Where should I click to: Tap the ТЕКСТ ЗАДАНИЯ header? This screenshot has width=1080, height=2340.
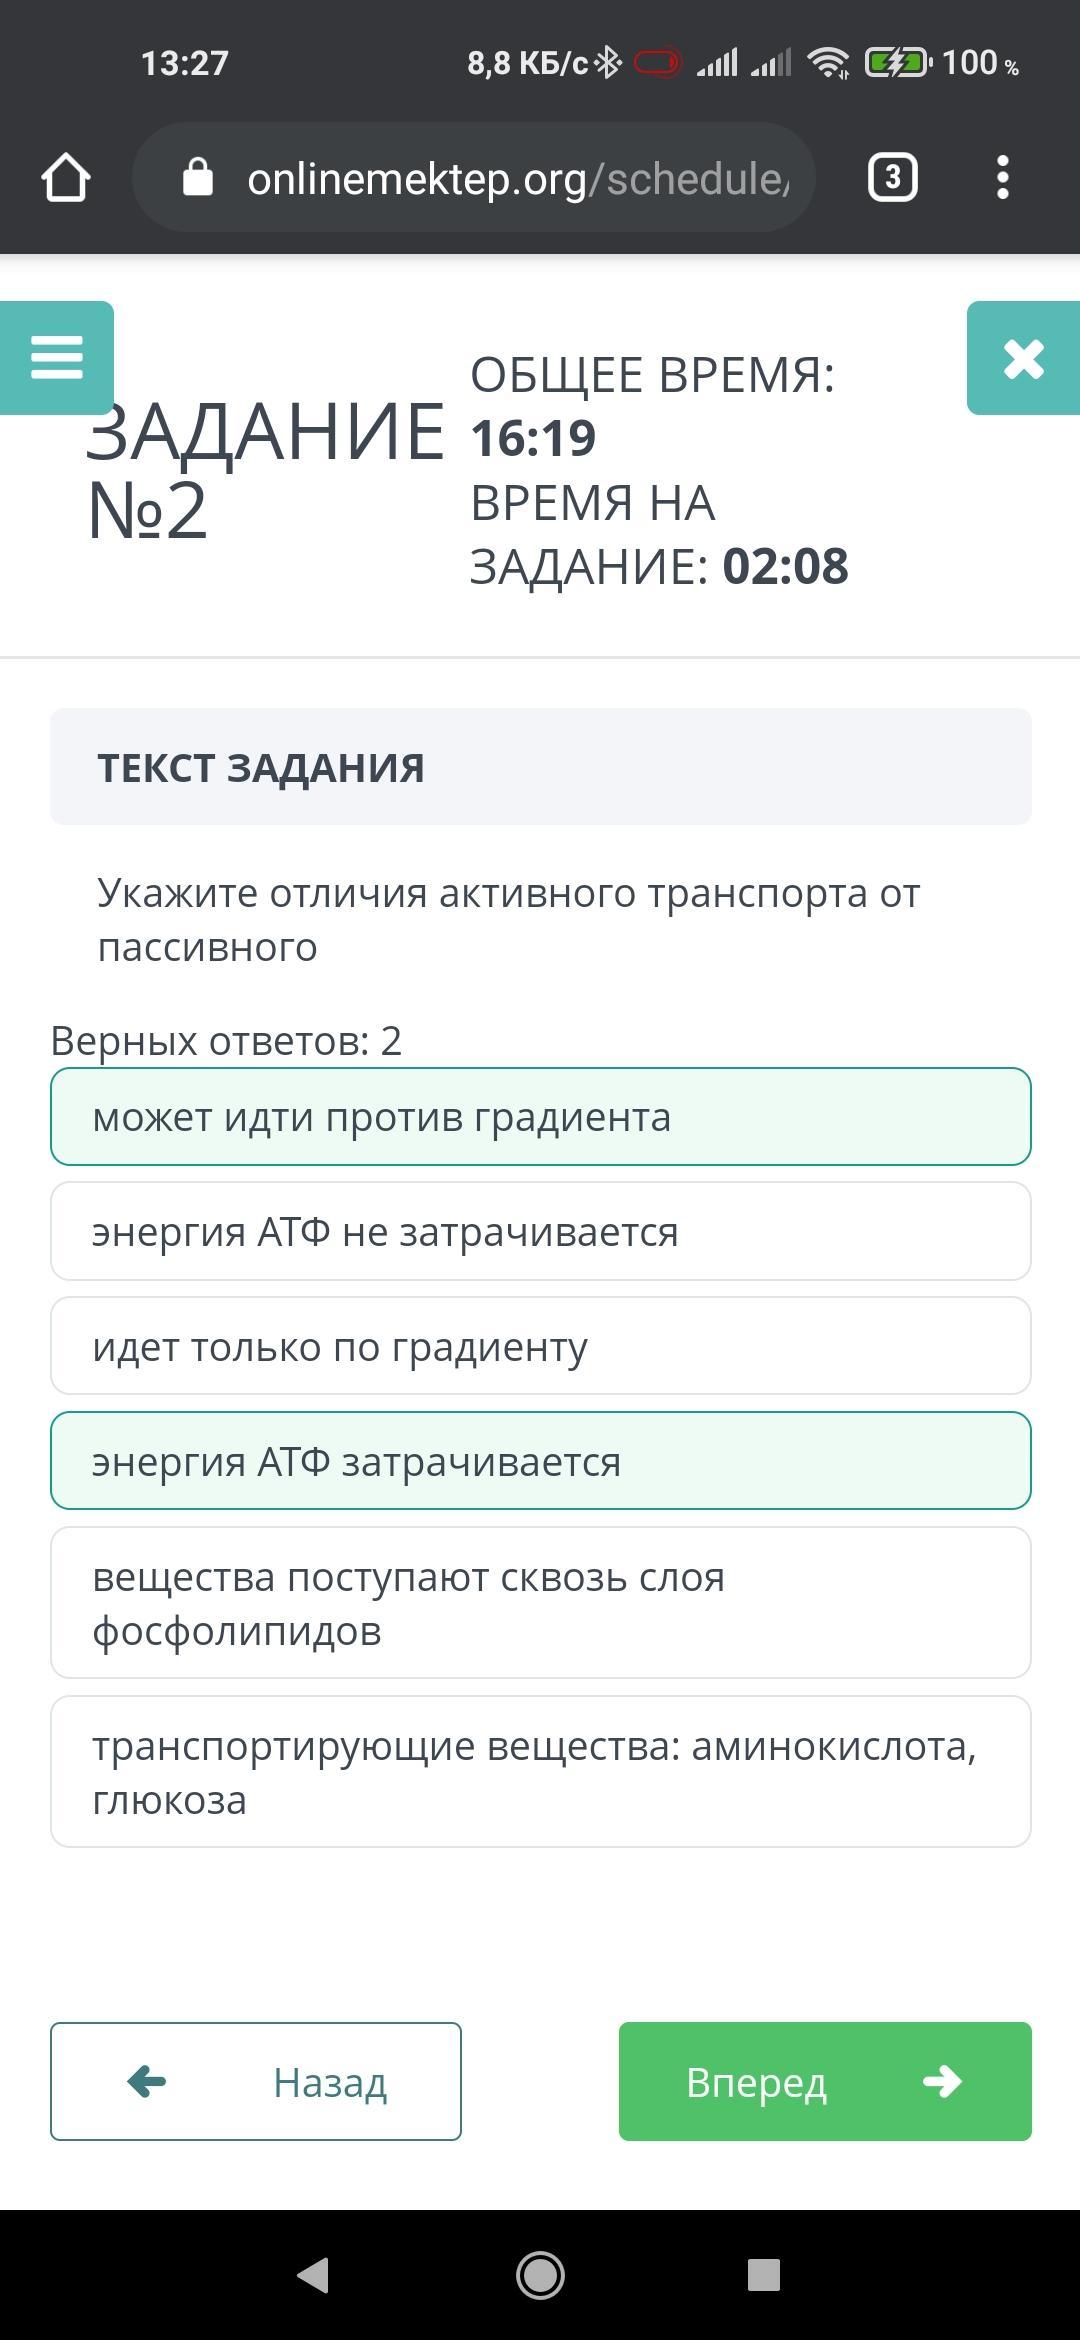coord(540,767)
